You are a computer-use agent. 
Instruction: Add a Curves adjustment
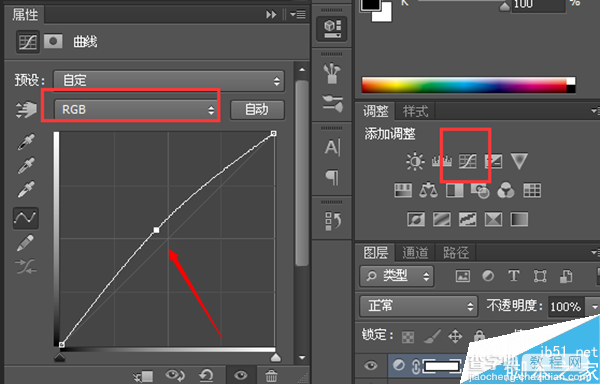pyautogui.click(x=468, y=161)
